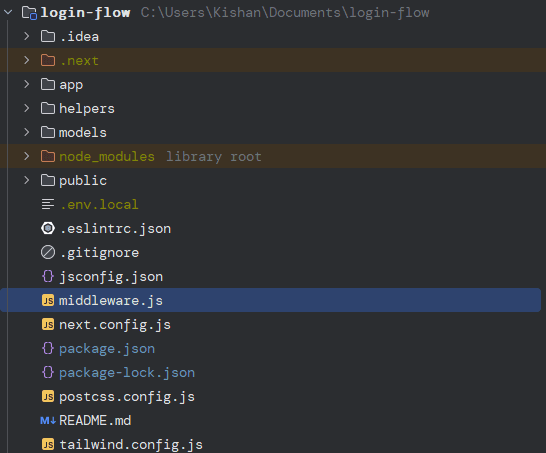This screenshot has width=546, height=453.
Task: Click the app folder icon
Action: point(48,84)
